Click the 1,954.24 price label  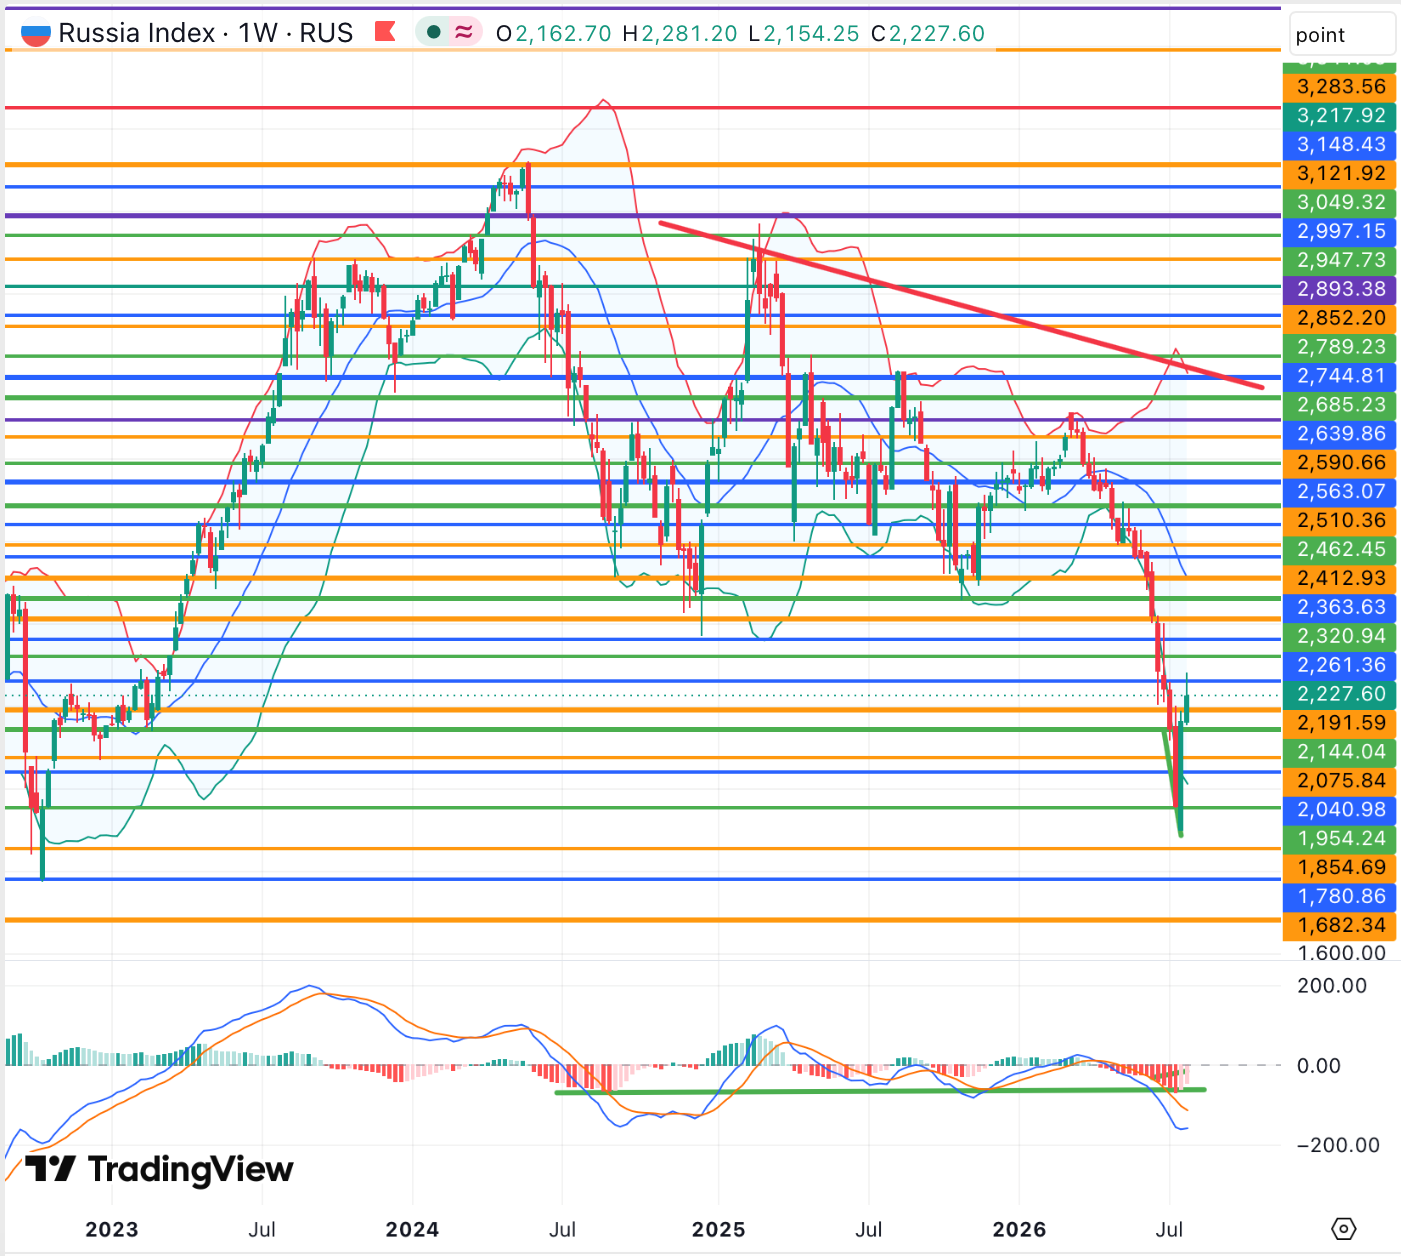(x=1340, y=839)
